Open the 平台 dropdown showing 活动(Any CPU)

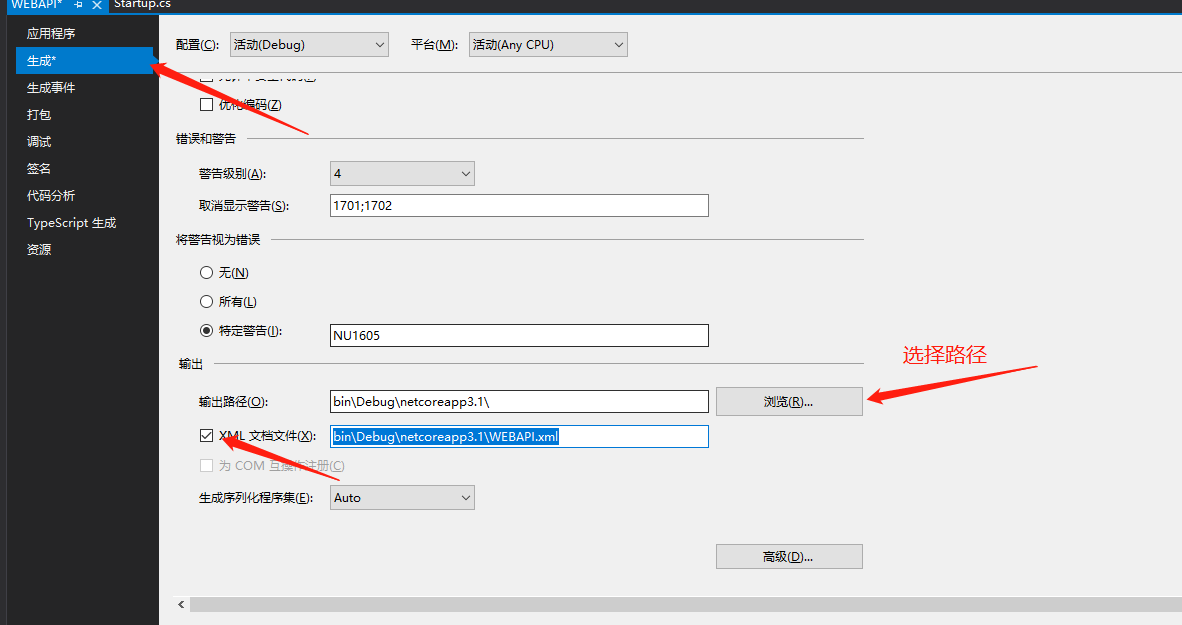tap(548, 44)
